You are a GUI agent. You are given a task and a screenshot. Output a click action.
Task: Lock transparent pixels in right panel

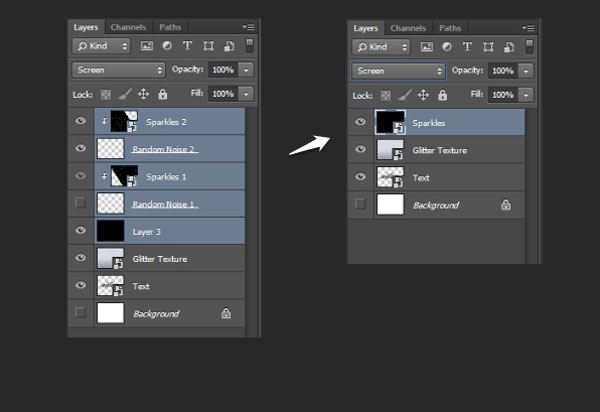pyautogui.click(x=386, y=95)
